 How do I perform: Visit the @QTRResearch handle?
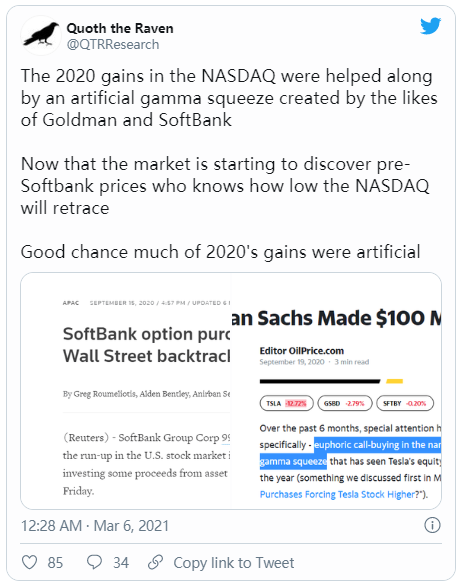click(x=113, y=44)
